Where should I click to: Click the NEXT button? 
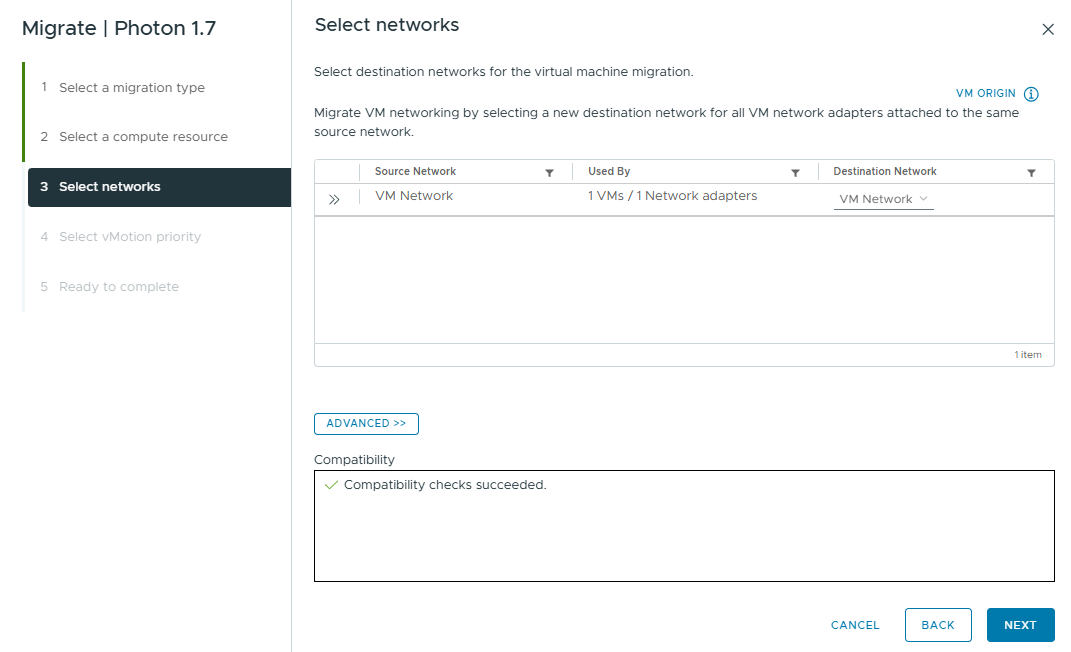tap(1020, 624)
